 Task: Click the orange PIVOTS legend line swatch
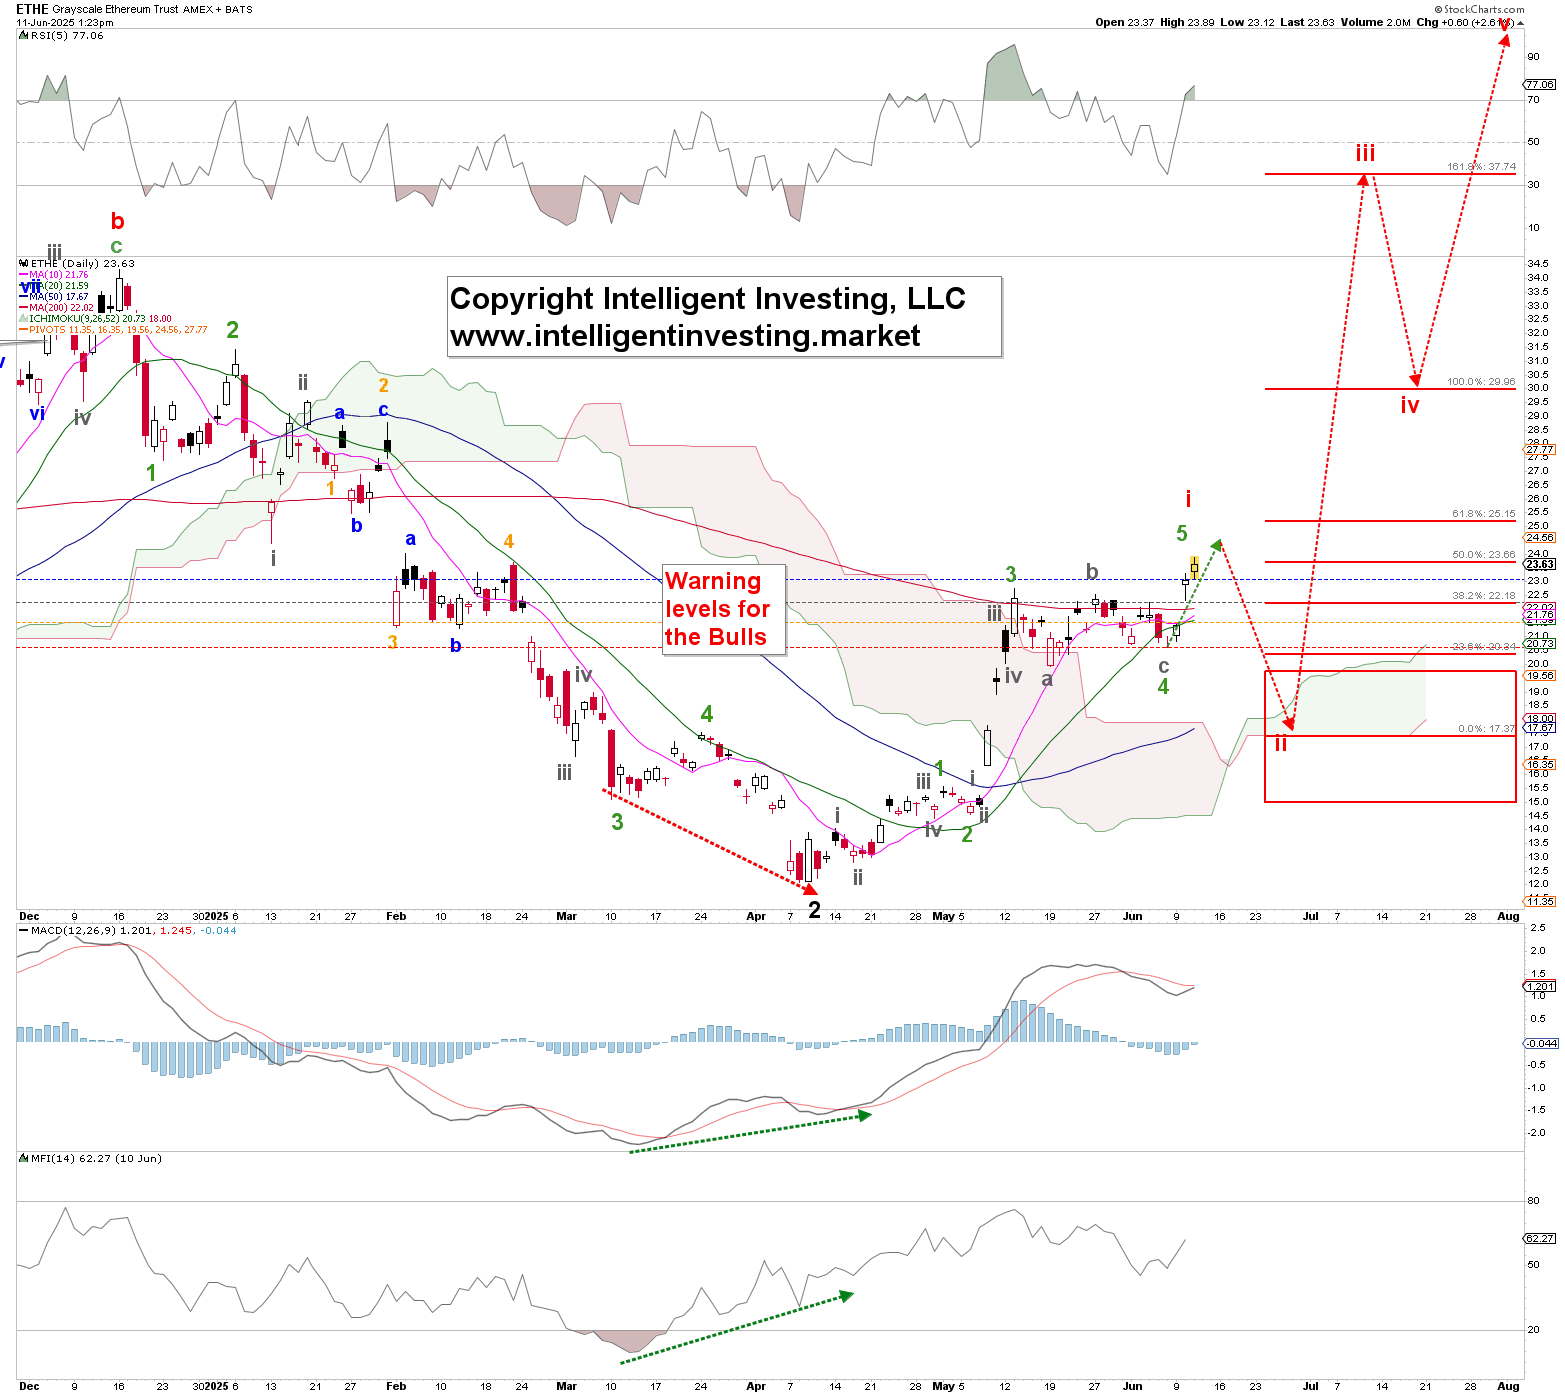(24, 330)
